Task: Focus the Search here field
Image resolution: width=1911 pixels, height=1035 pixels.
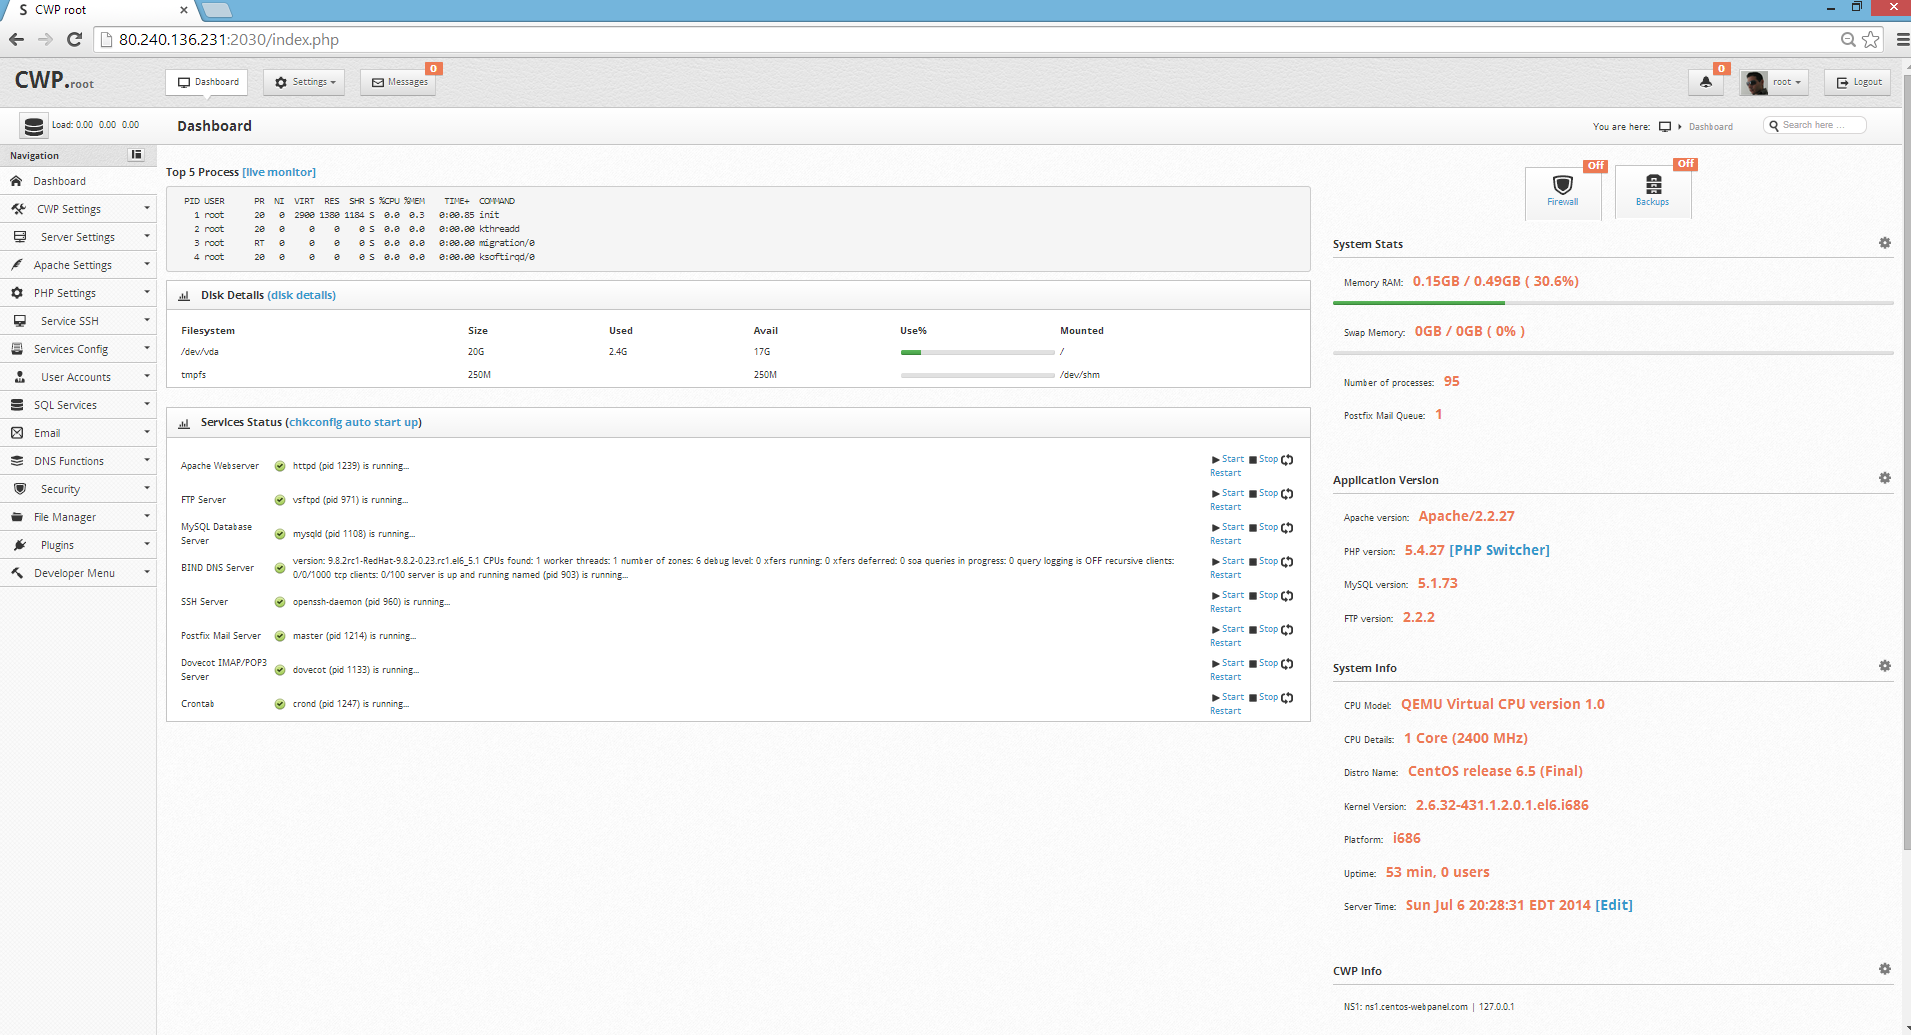Action: tap(1815, 125)
